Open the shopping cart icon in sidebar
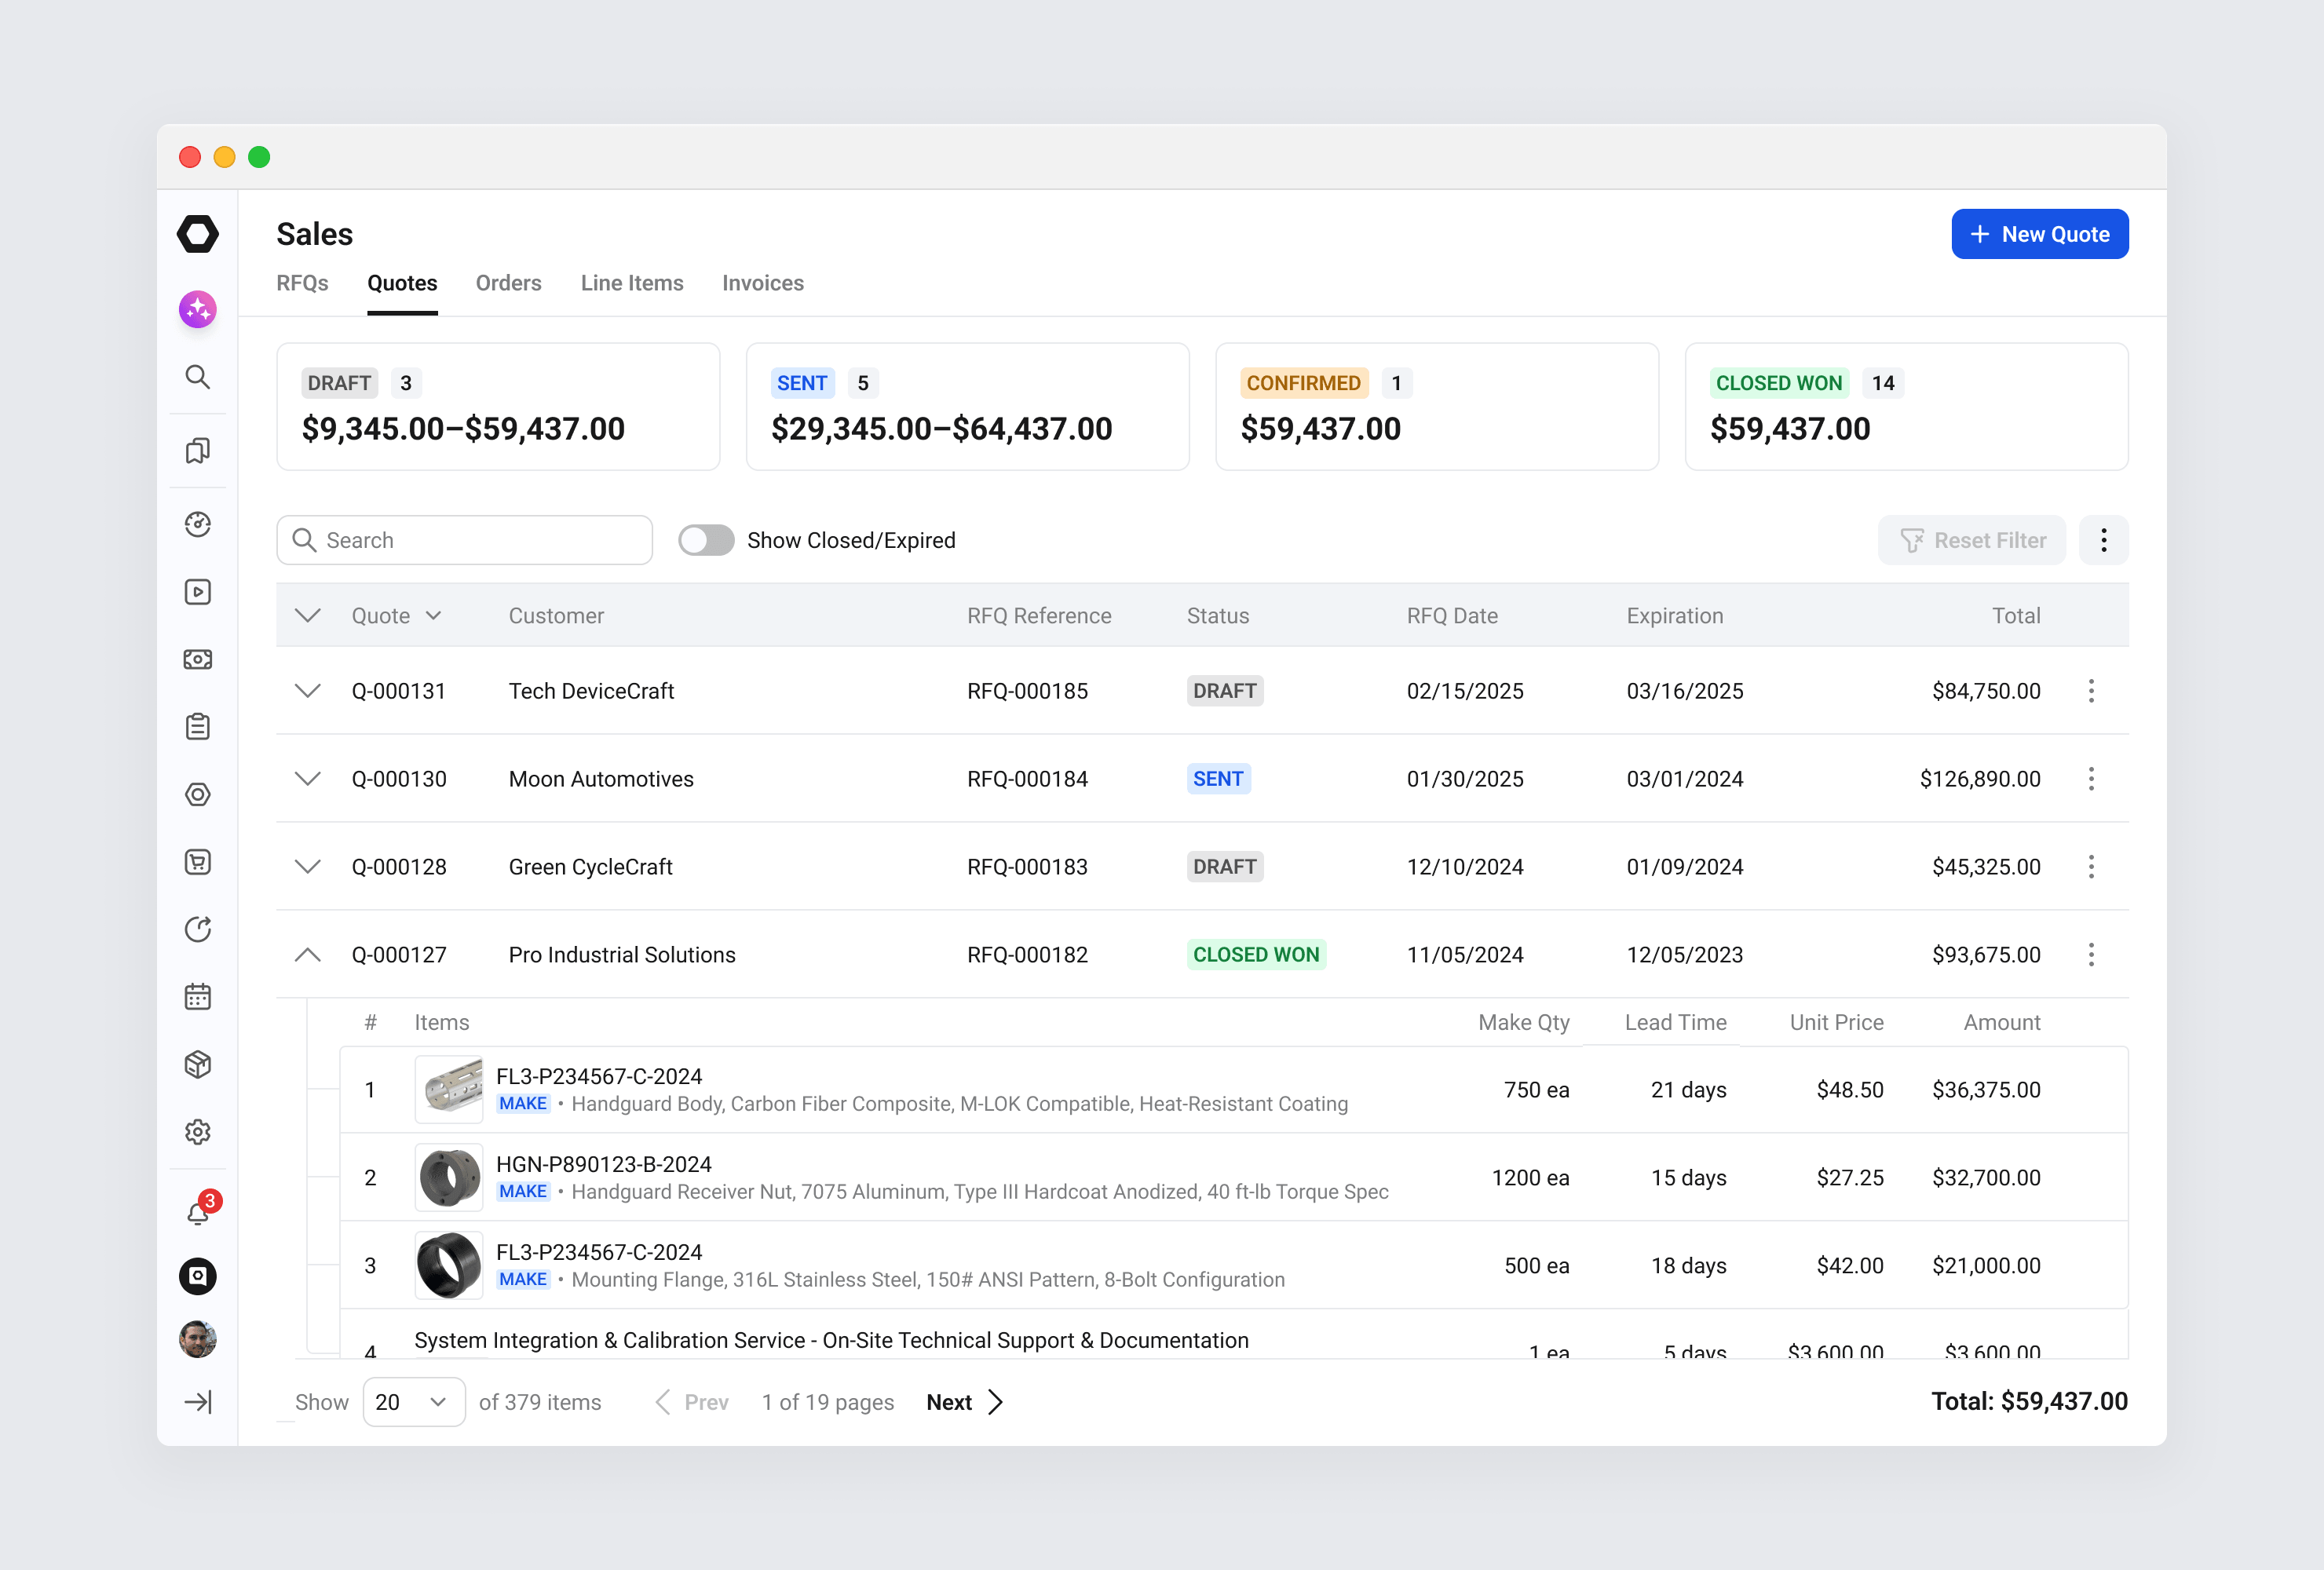 [x=198, y=862]
